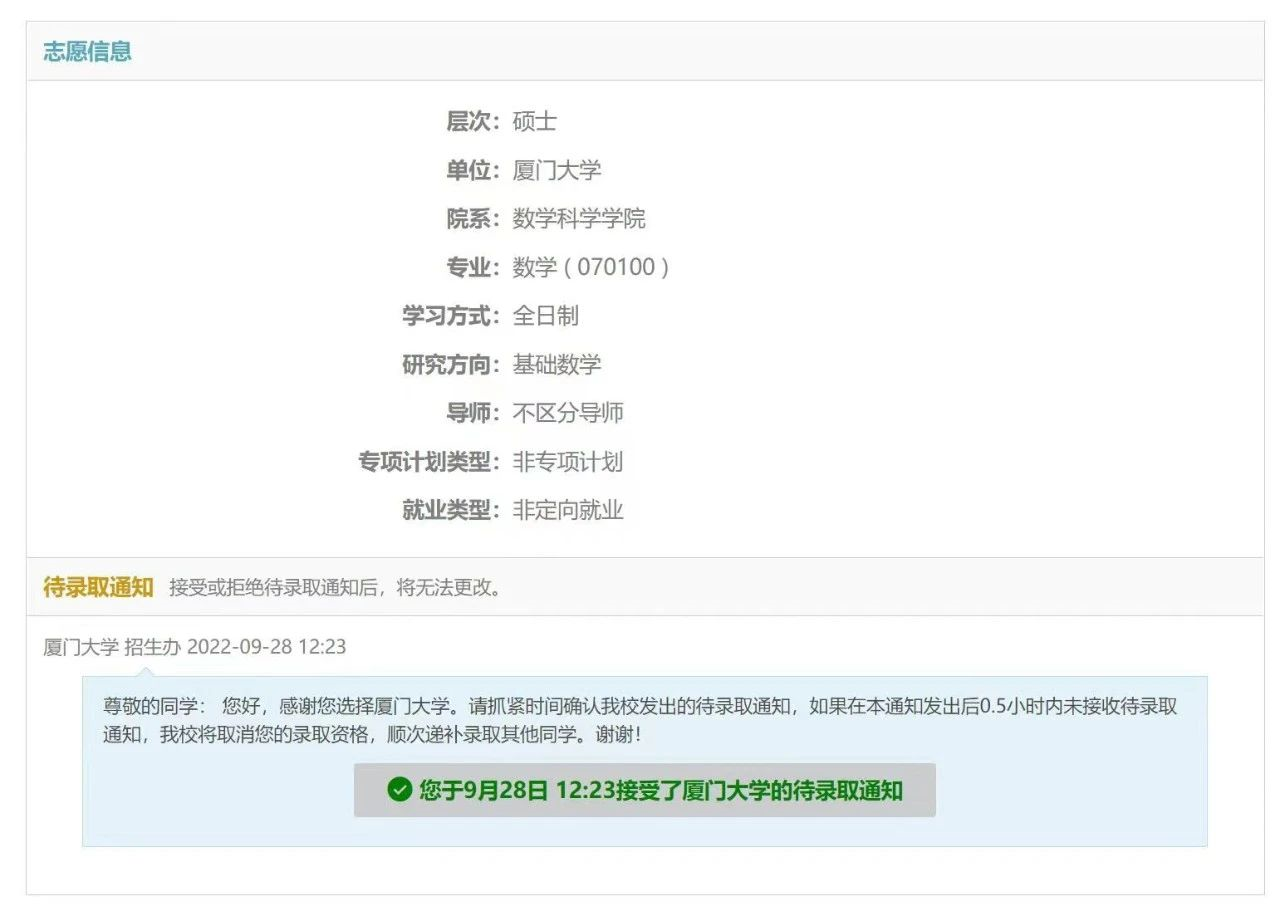Click the 专项计划类型 field label
This screenshot has height=921, width=1280.
pos(428,462)
